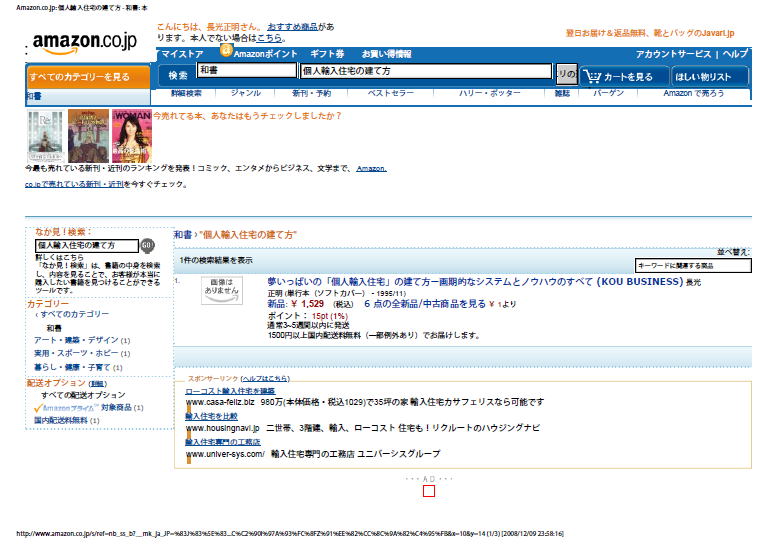Open the sponsored link 輸入住宅専門の工務店
Viewport: 770px width, 544px height.
point(222,442)
